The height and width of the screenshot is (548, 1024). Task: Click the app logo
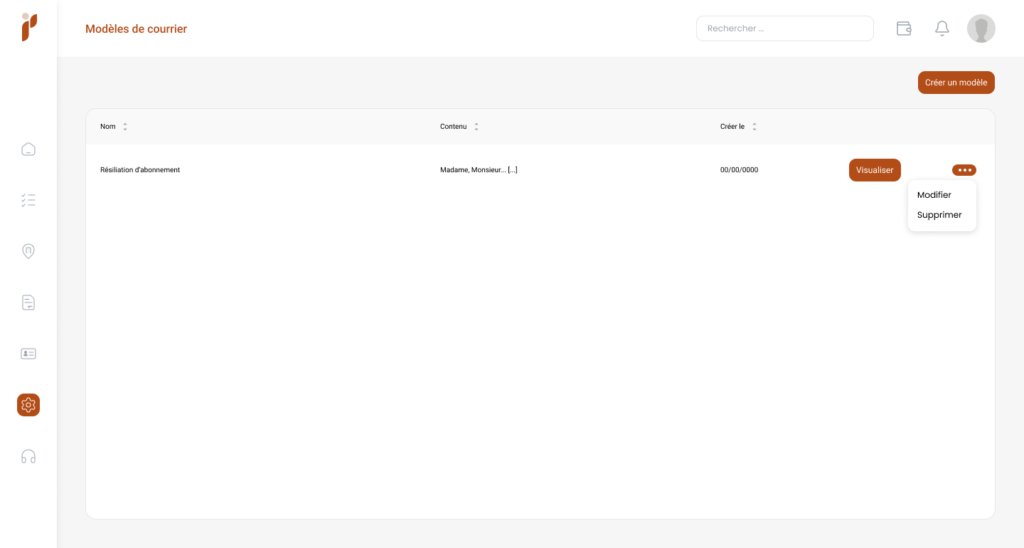[29, 27]
